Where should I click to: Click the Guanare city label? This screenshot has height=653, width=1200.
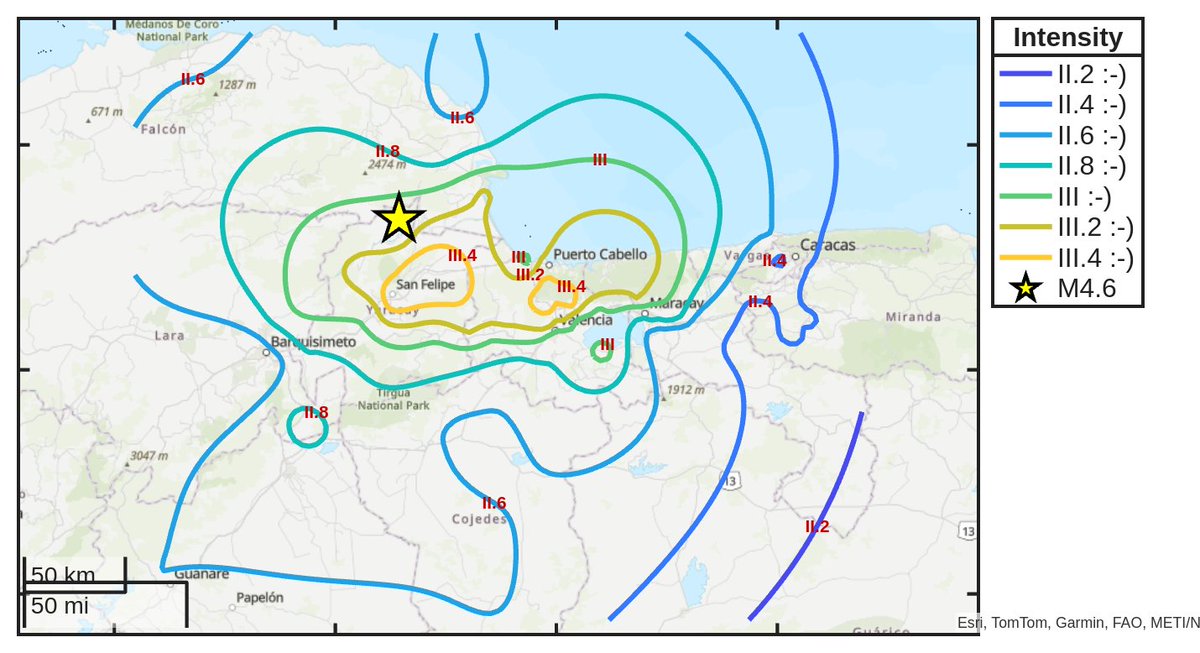click(201, 574)
